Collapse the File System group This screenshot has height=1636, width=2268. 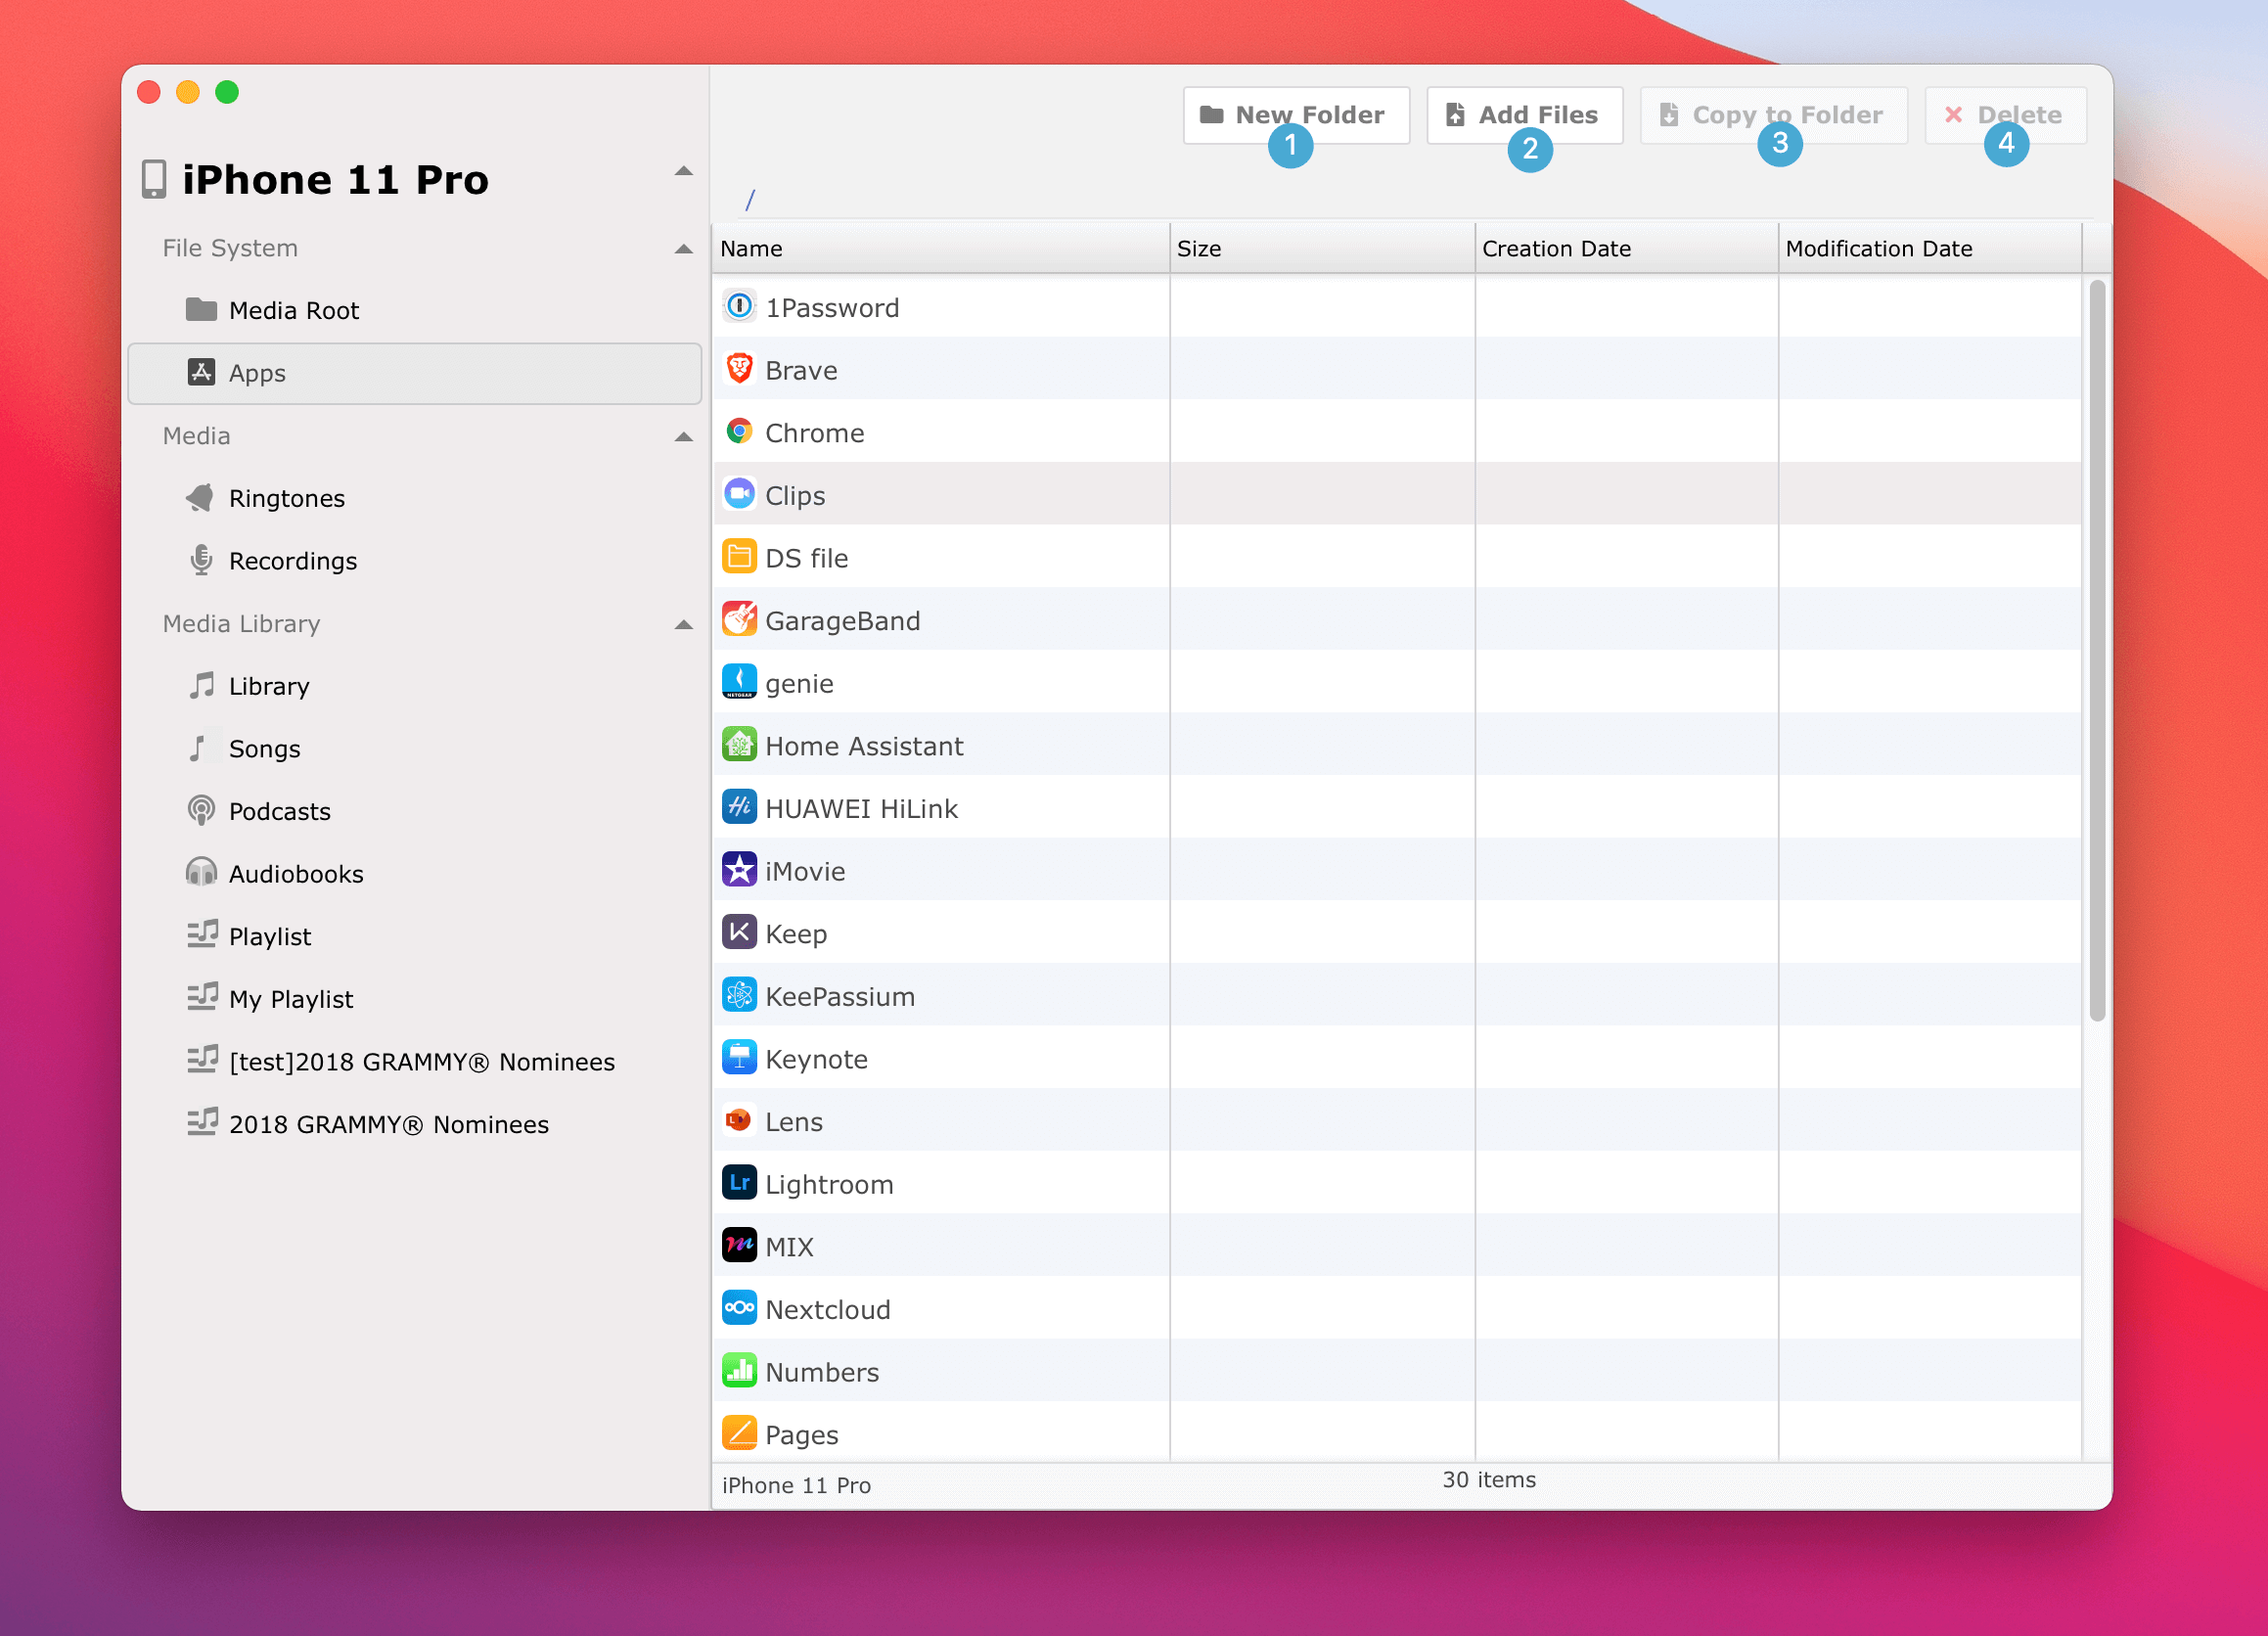(684, 249)
